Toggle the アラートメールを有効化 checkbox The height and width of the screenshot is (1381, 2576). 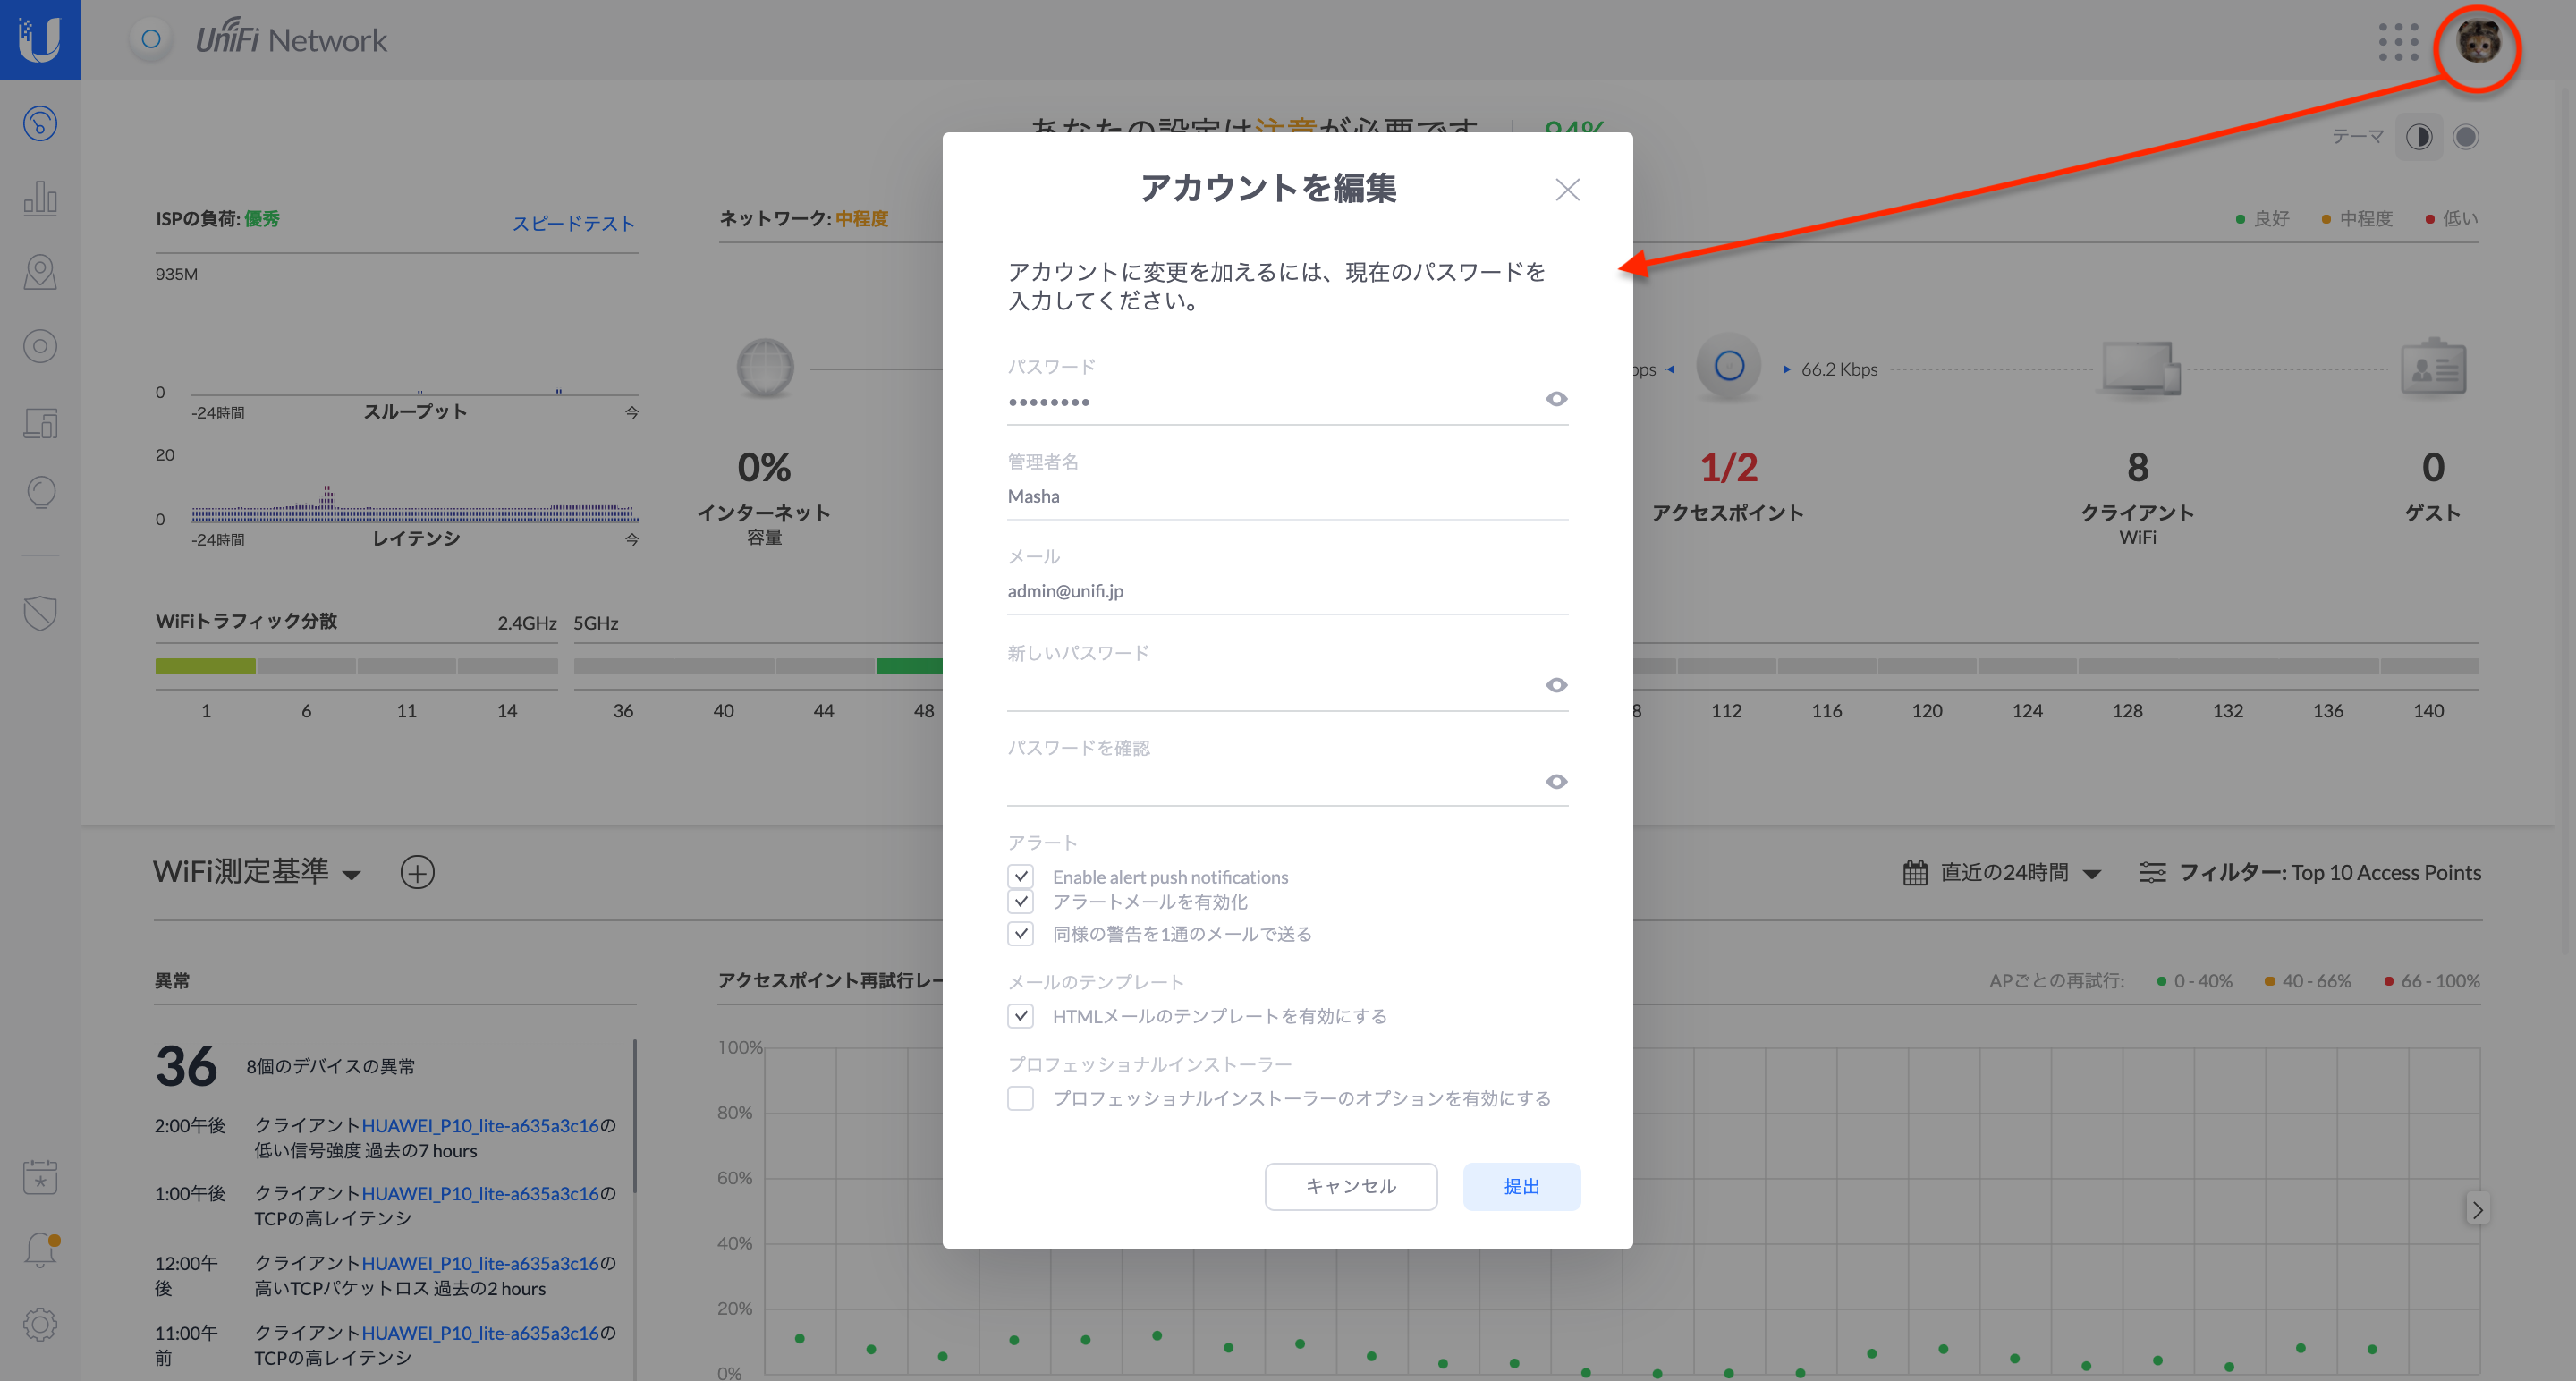click(x=1020, y=901)
